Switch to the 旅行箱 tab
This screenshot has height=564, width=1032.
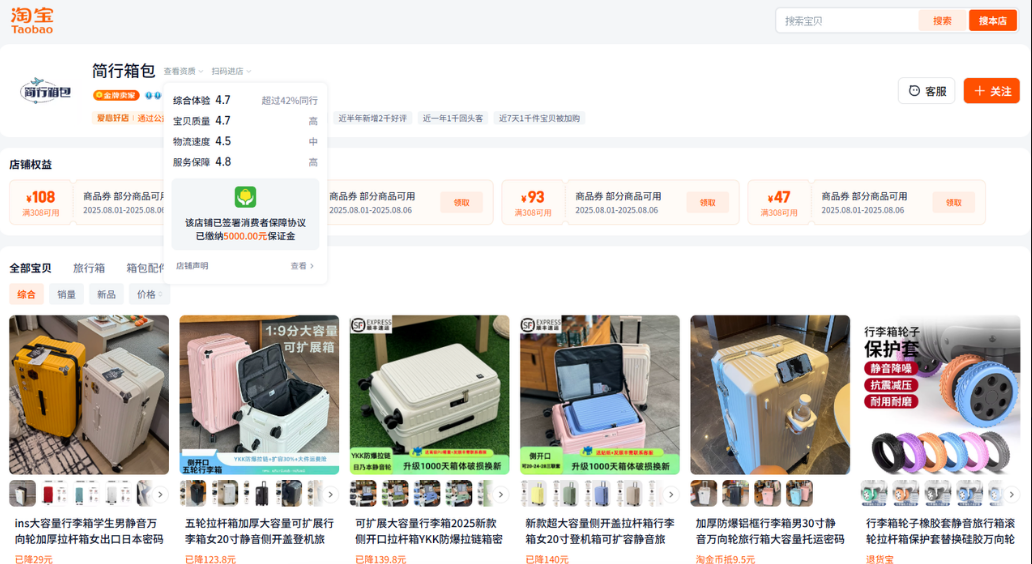pos(89,268)
